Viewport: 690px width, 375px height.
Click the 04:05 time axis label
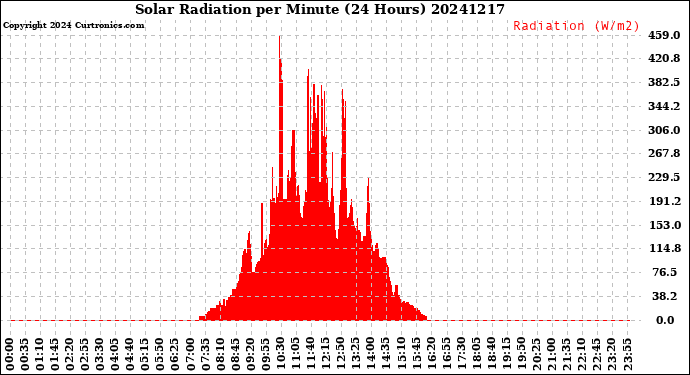[x=115, y=355]
